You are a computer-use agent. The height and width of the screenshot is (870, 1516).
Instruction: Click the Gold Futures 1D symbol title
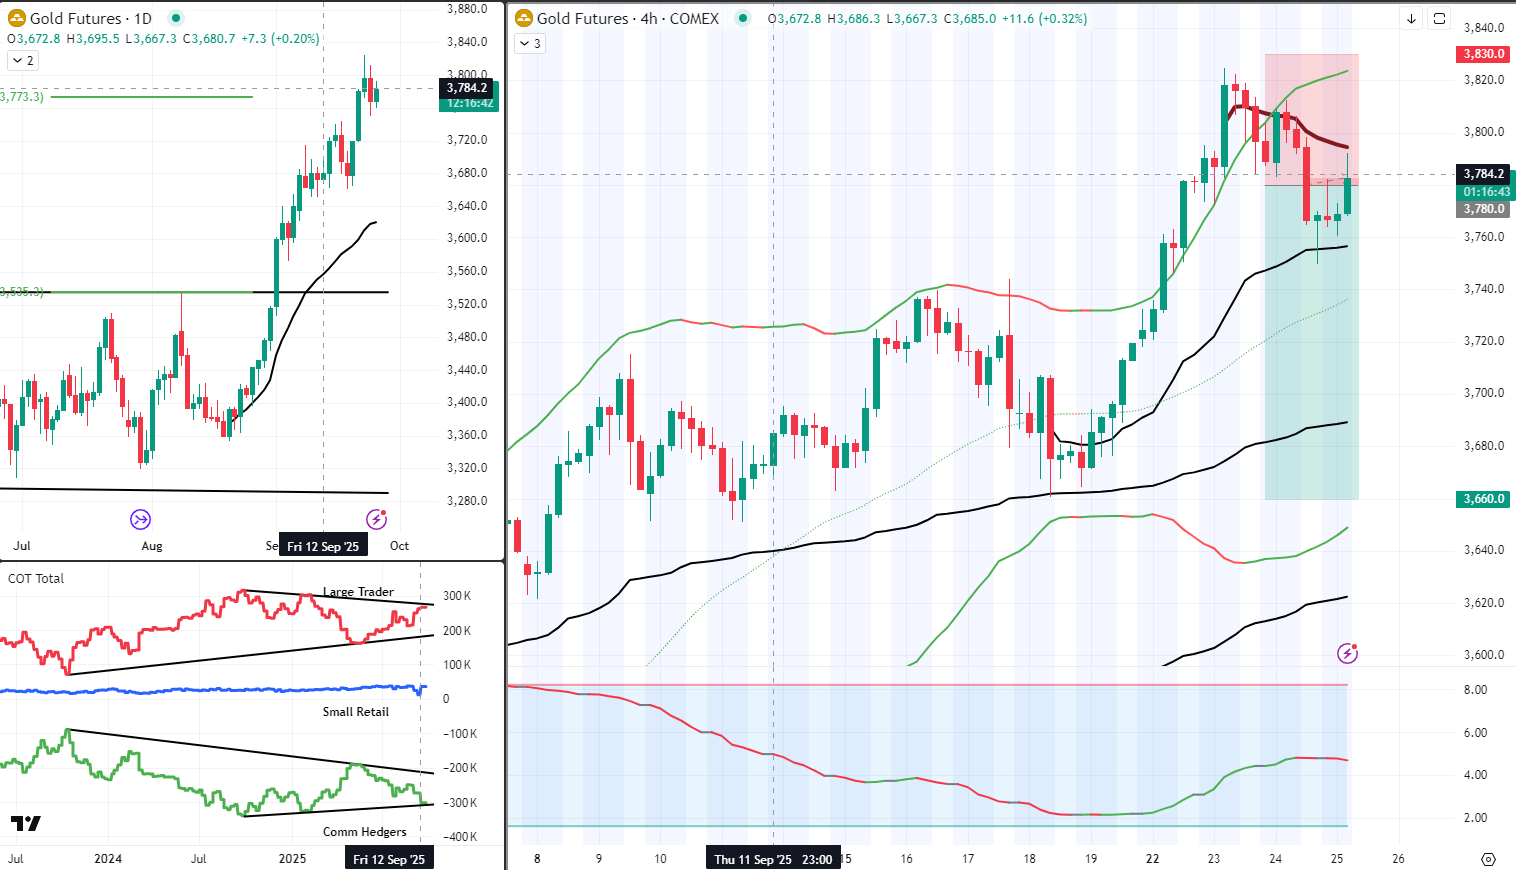(90, 18)
